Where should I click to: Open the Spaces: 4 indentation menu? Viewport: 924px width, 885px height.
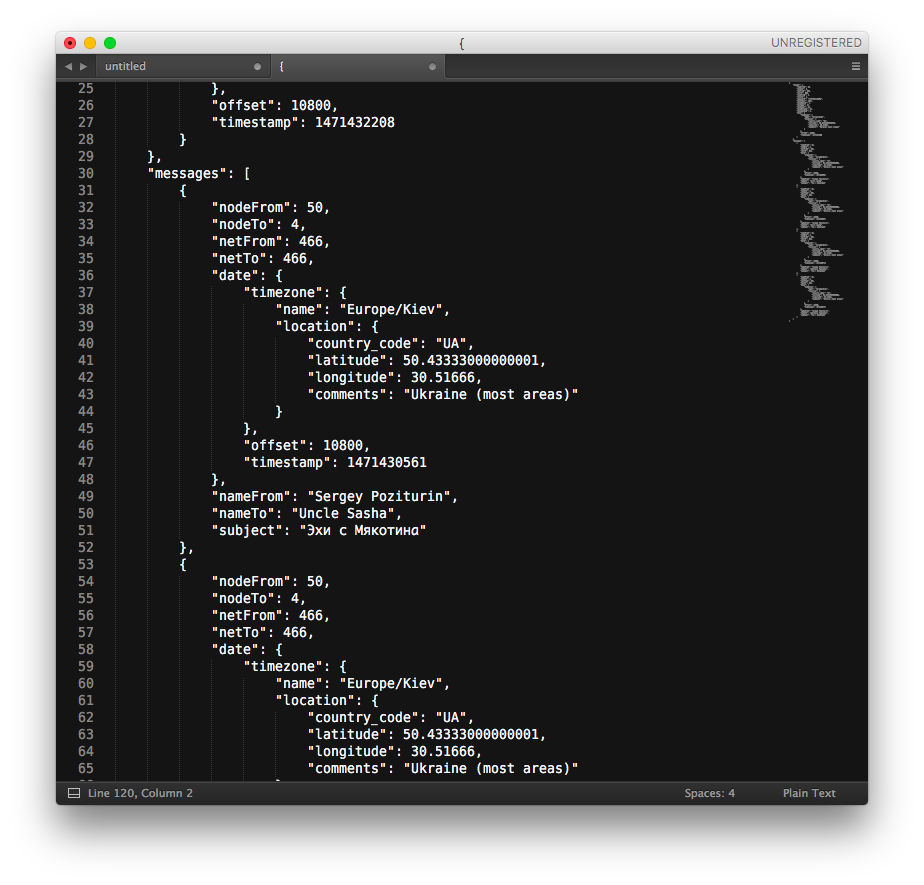(709, 793)
